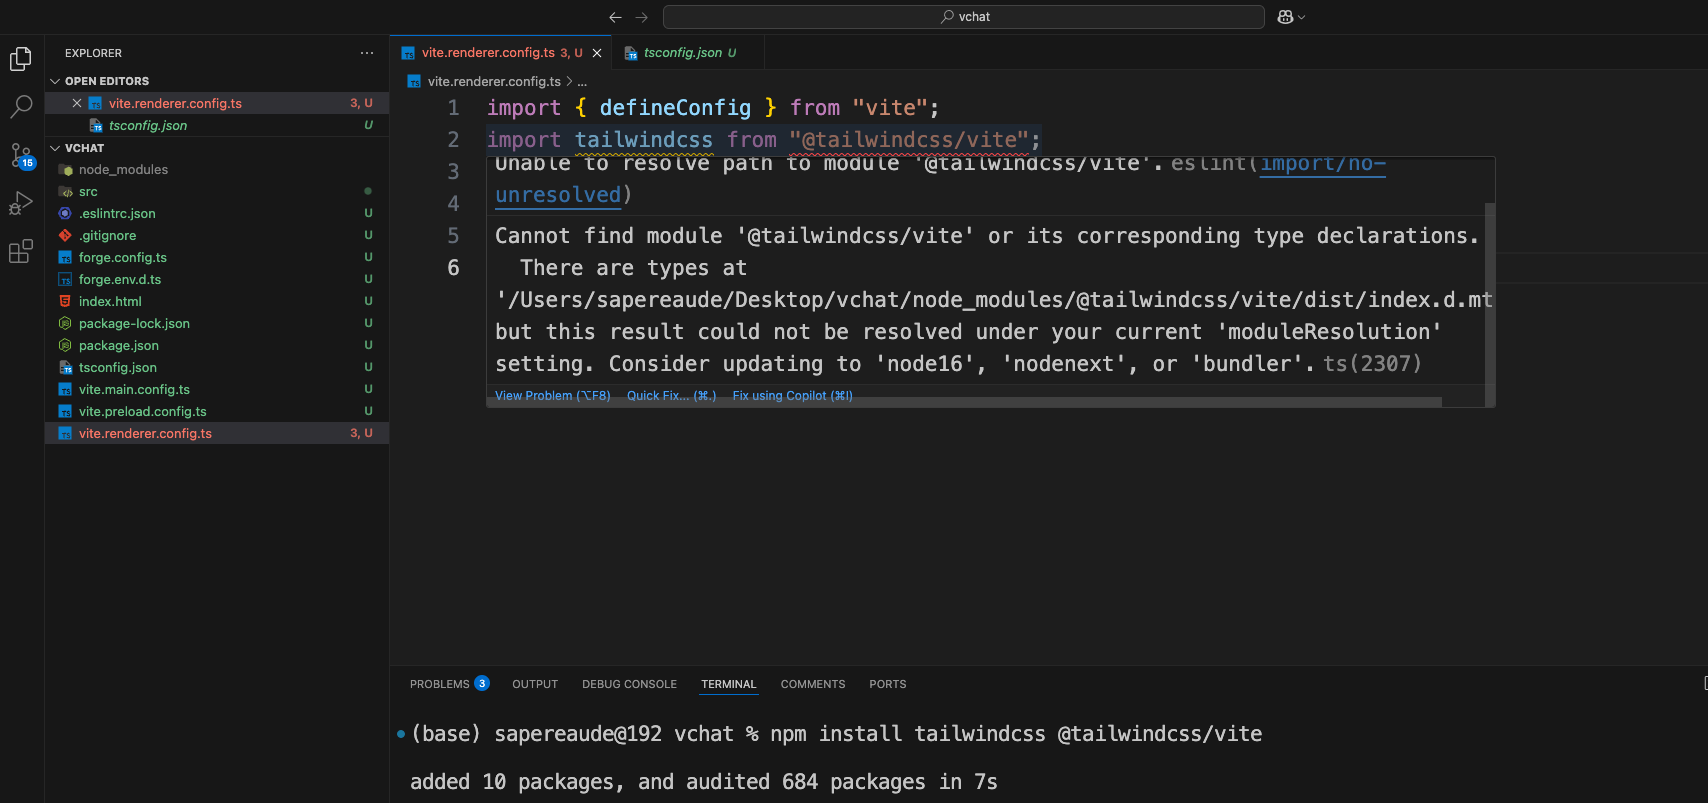Collapse the Open Editors section
This screenshot has width=1708, height=803.
tap(56, 81)
